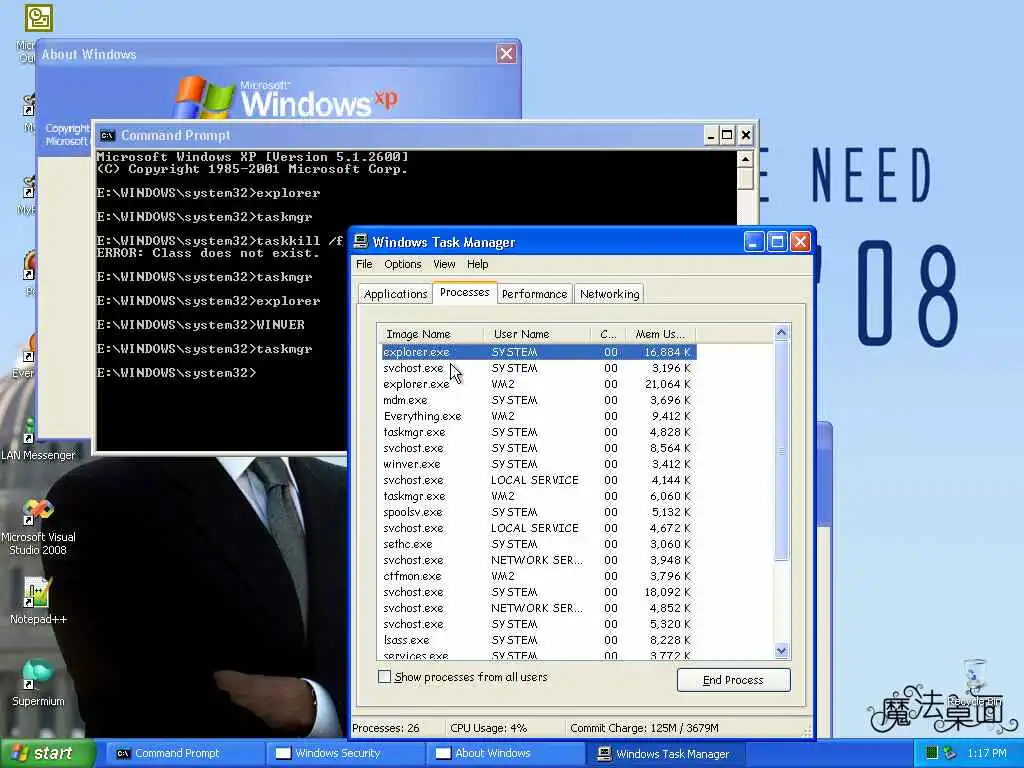The height and width of the screenshot is (768, 1024).
Task: Sort processes by Image Name column
Action: point(431,334)
